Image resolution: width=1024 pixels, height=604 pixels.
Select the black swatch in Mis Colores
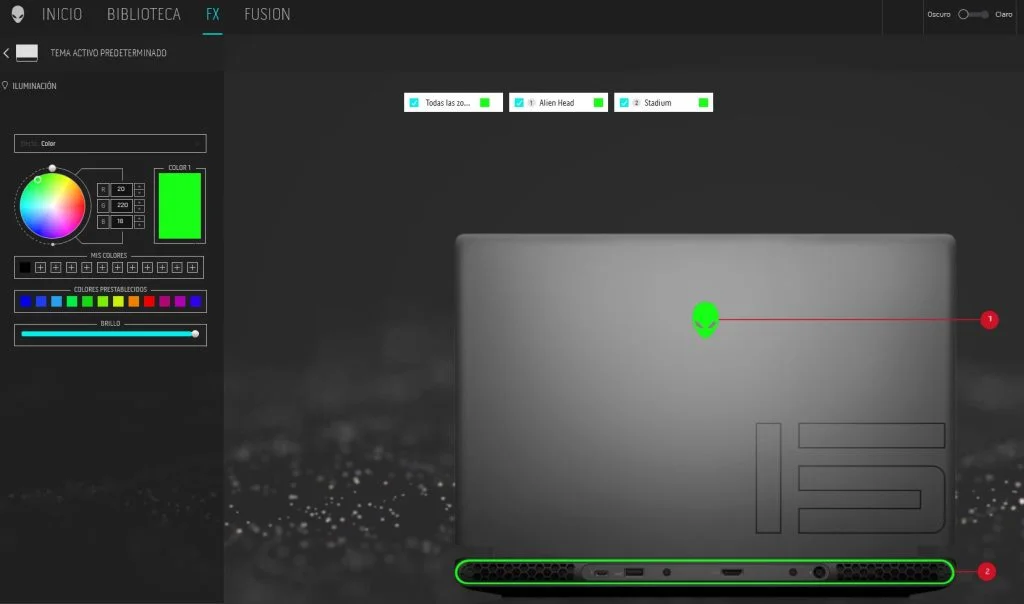coord(25,268)
